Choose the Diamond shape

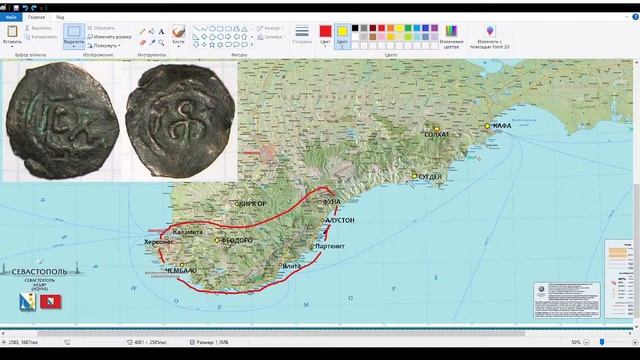[x=204, y=37]
